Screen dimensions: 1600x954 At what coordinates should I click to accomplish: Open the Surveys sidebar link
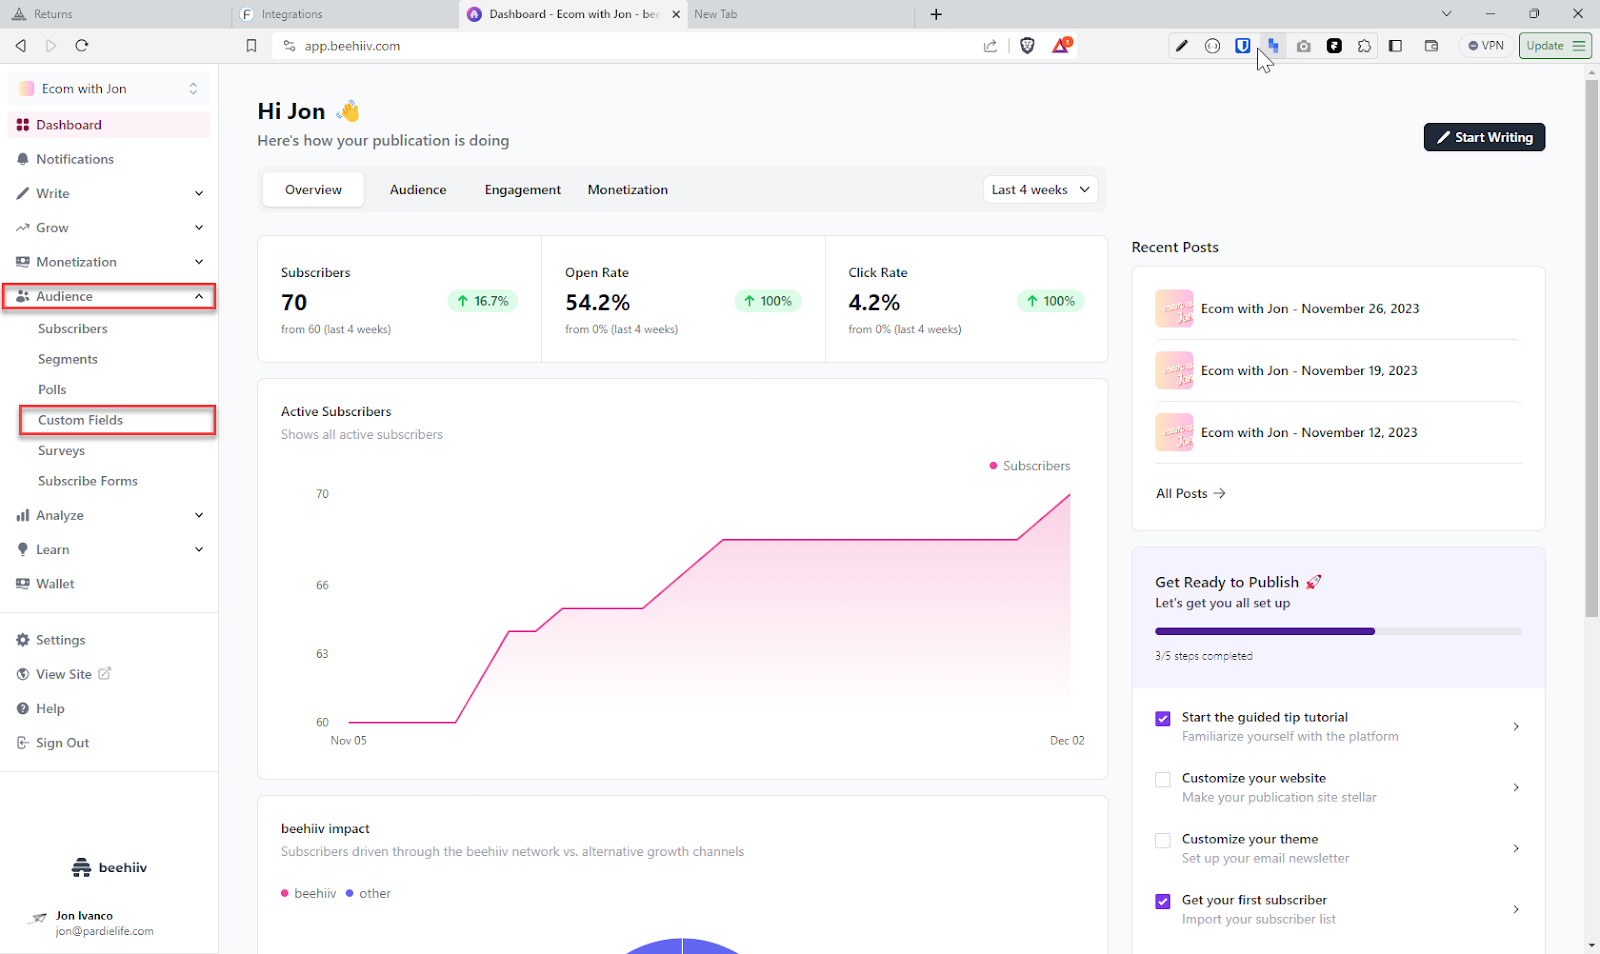click(61, 451)
